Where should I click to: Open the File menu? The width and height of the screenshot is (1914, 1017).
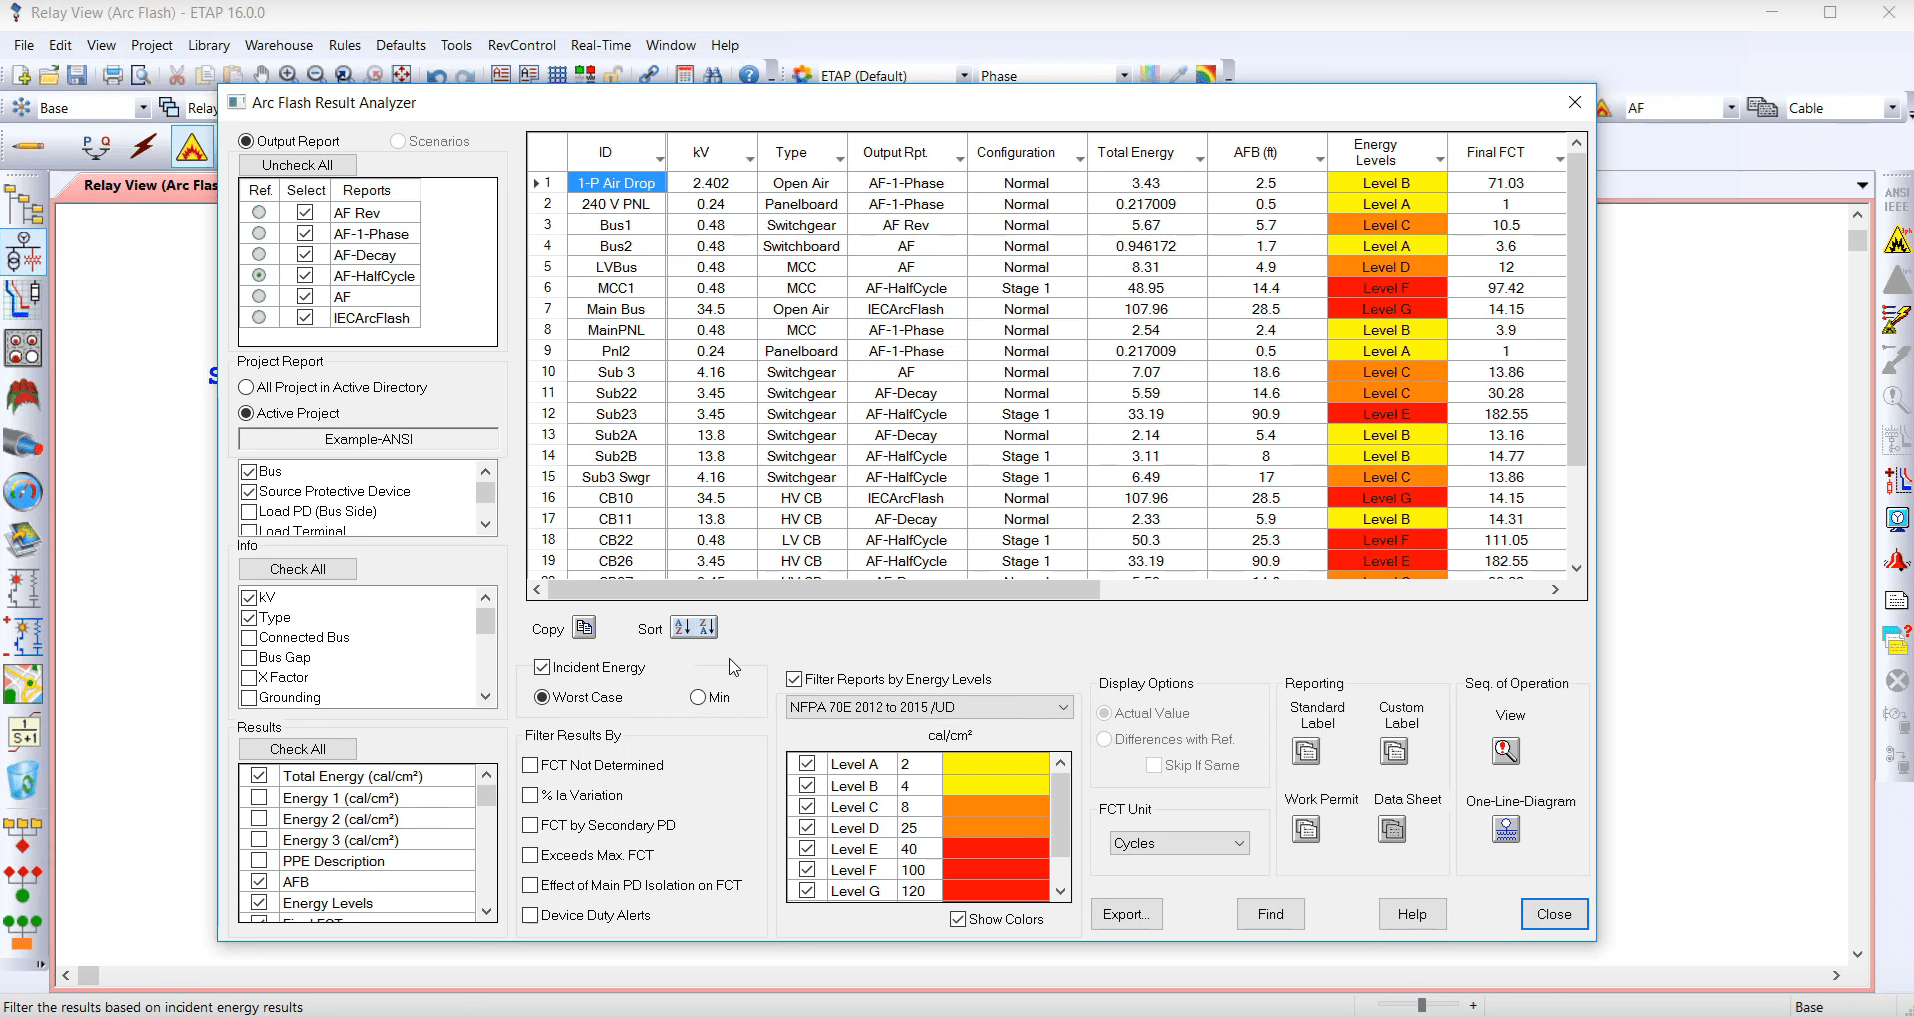(x=24, y=45)
